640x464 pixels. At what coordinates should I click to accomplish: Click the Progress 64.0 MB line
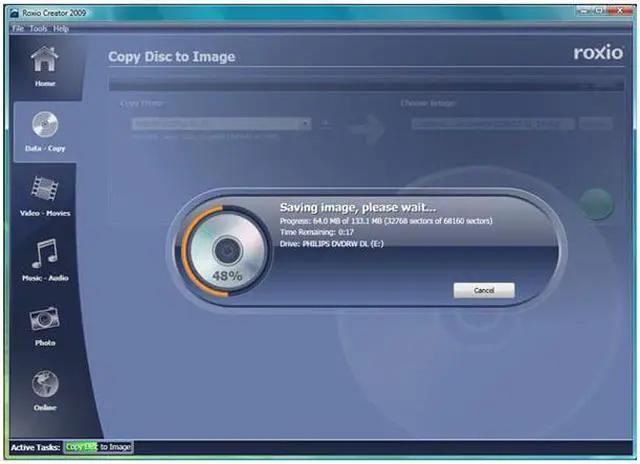tap(386, 221)
